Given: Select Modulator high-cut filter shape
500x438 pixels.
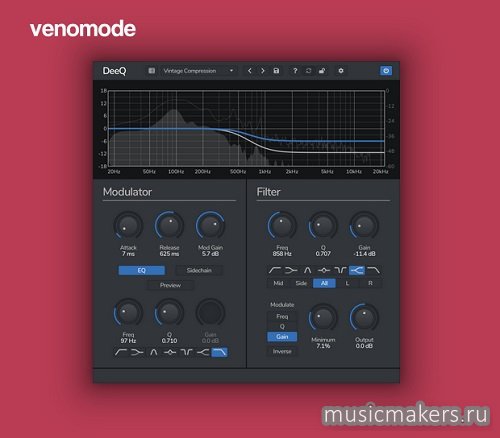Looking at the screenshot, I should click(x=220, y=352).
